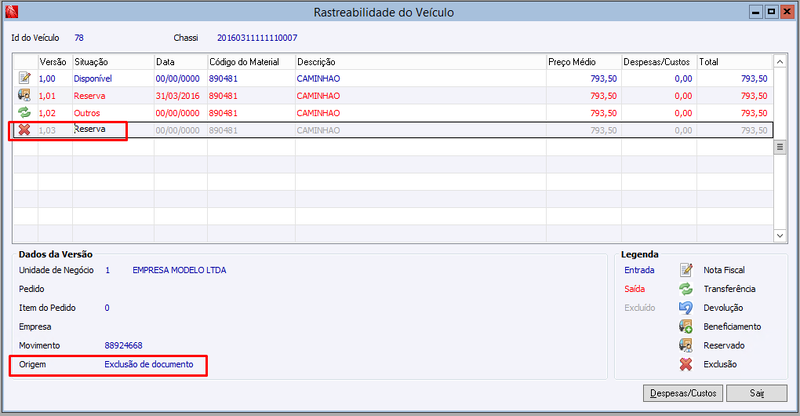The width and height of the screenshot is (800, 416).
Task: Click the 'Entrada' legend label
Action: (x=639, y=270)
